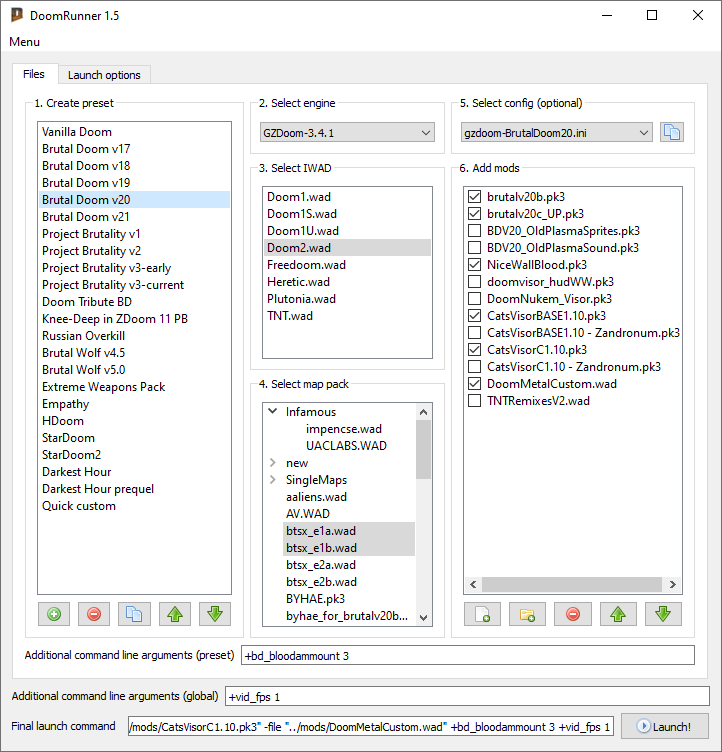
Task: Collapse the Infamous map pack folder
Action: coord(272,411)
